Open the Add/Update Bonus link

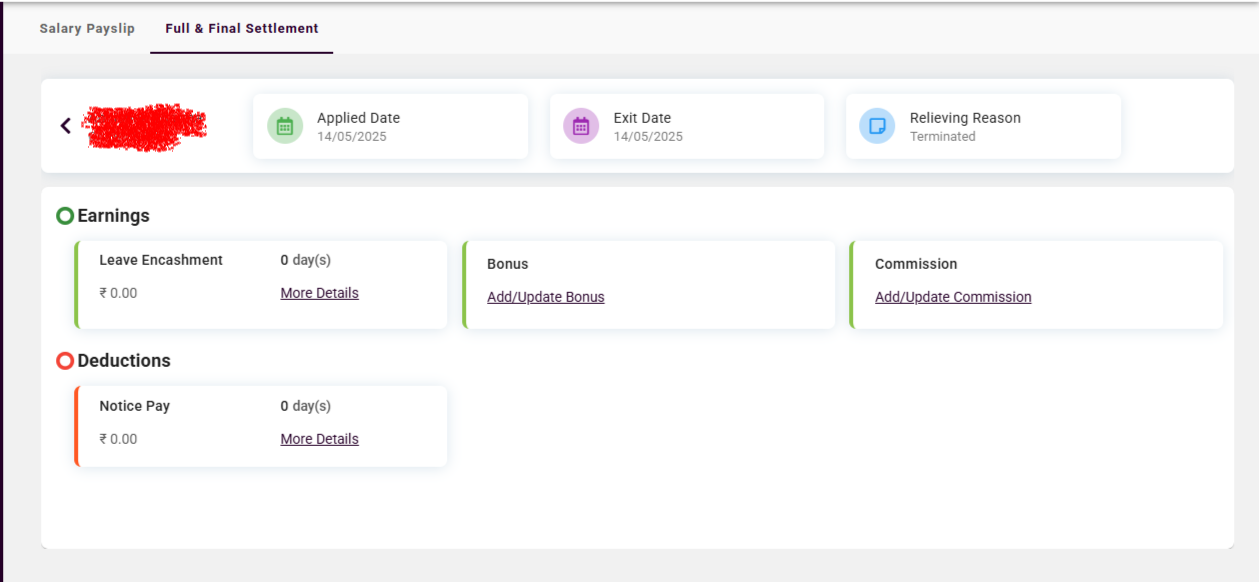545,297
